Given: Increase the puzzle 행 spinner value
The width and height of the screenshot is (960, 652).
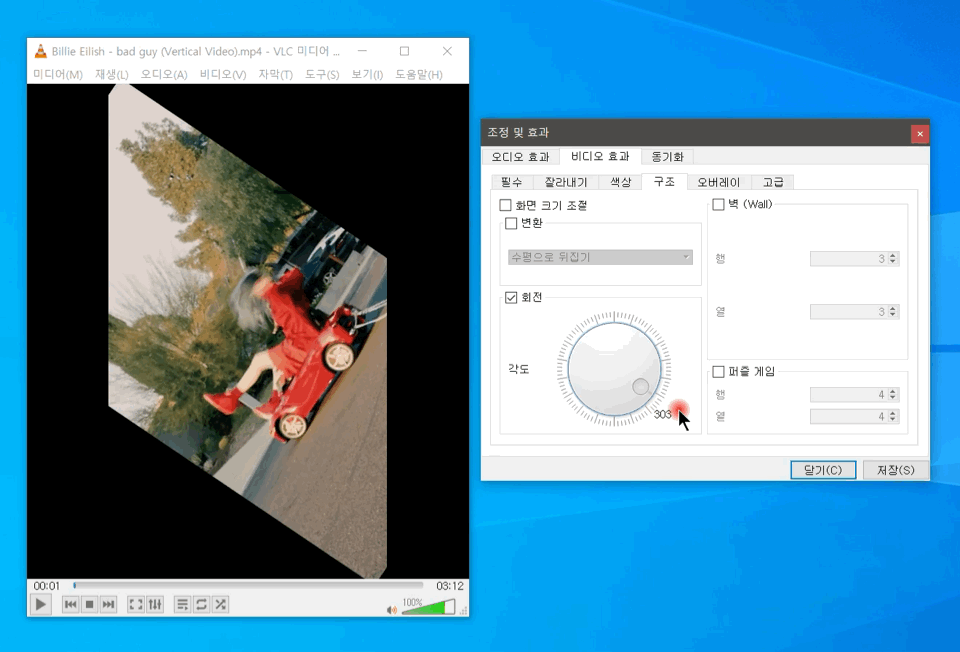Looking at the screenshot, I should 893,391.
